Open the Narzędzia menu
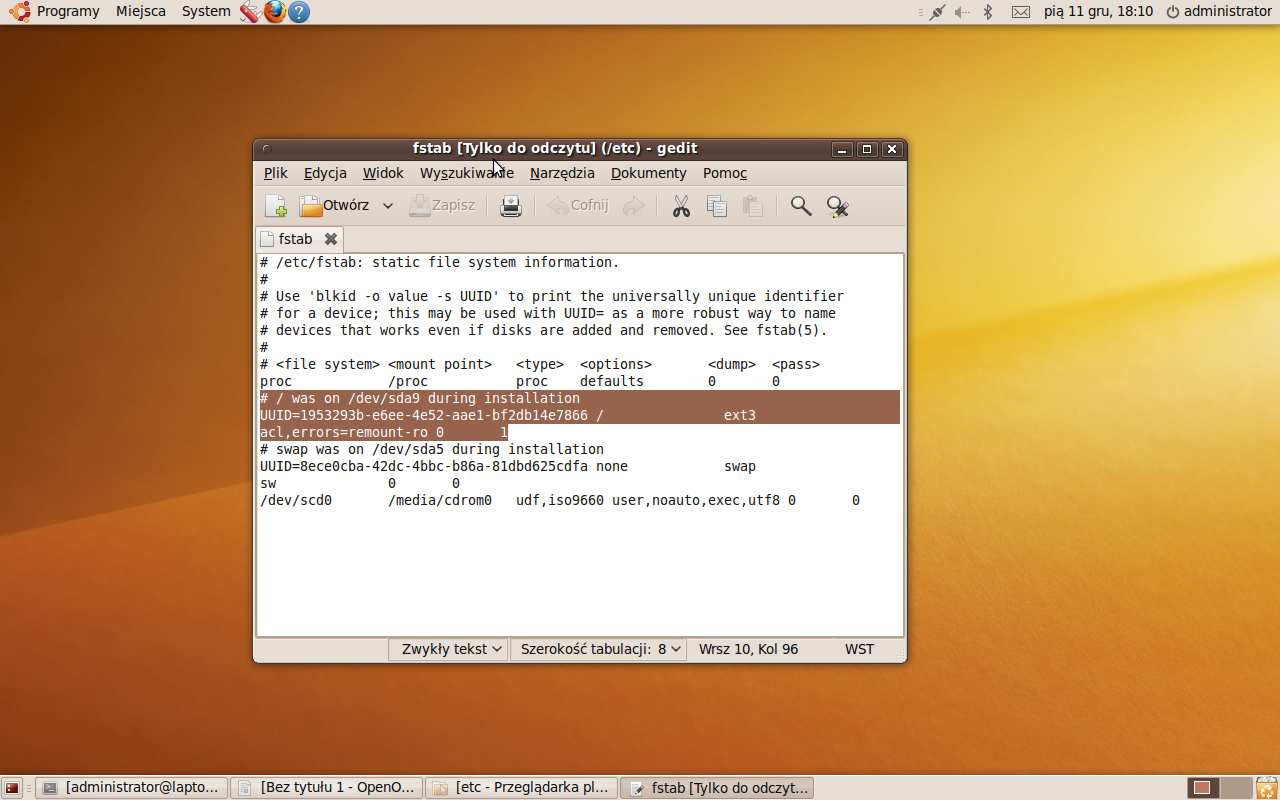The height and width of the screenshot is (800, 1280). point(562,173)
